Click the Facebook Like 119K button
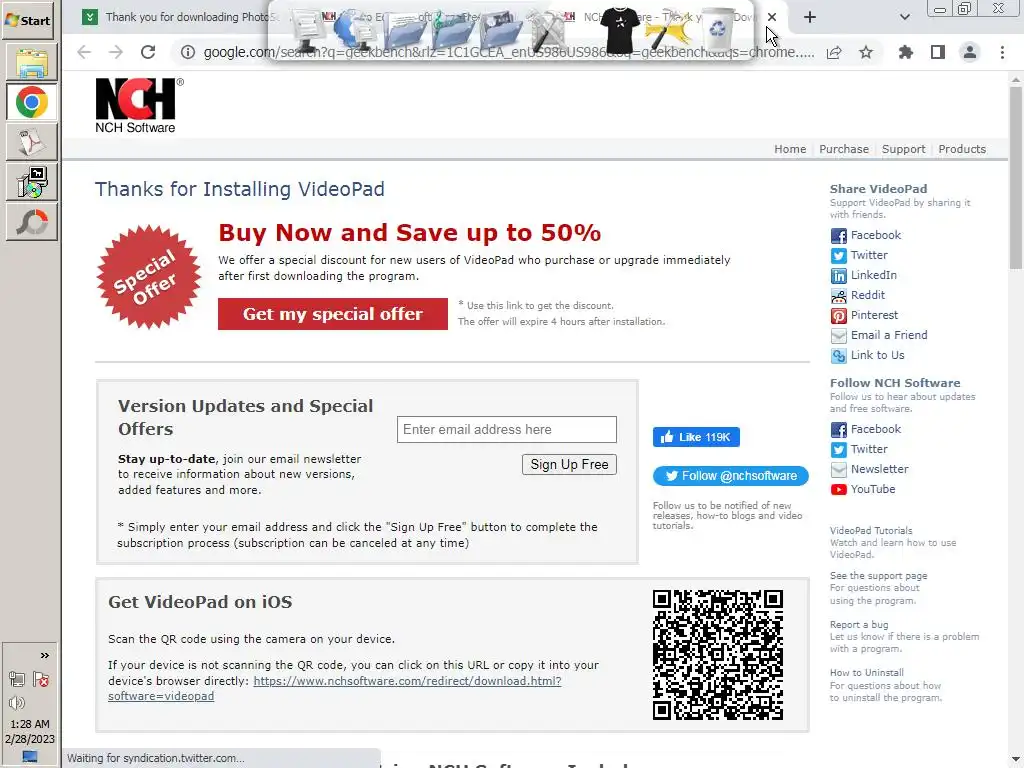This screenshot has height=768, width=1024. pyautogui.click(x=696, y=437)
